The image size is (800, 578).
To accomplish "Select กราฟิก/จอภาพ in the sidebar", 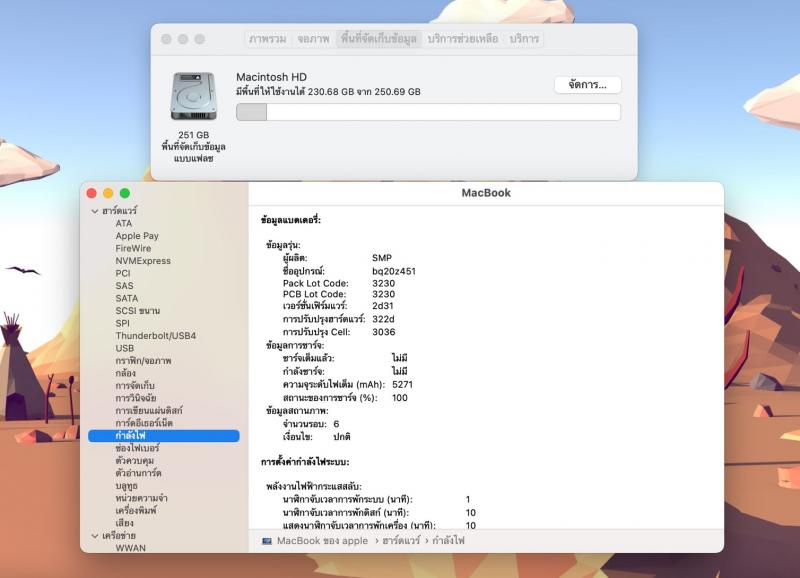I will pos(143,361).
